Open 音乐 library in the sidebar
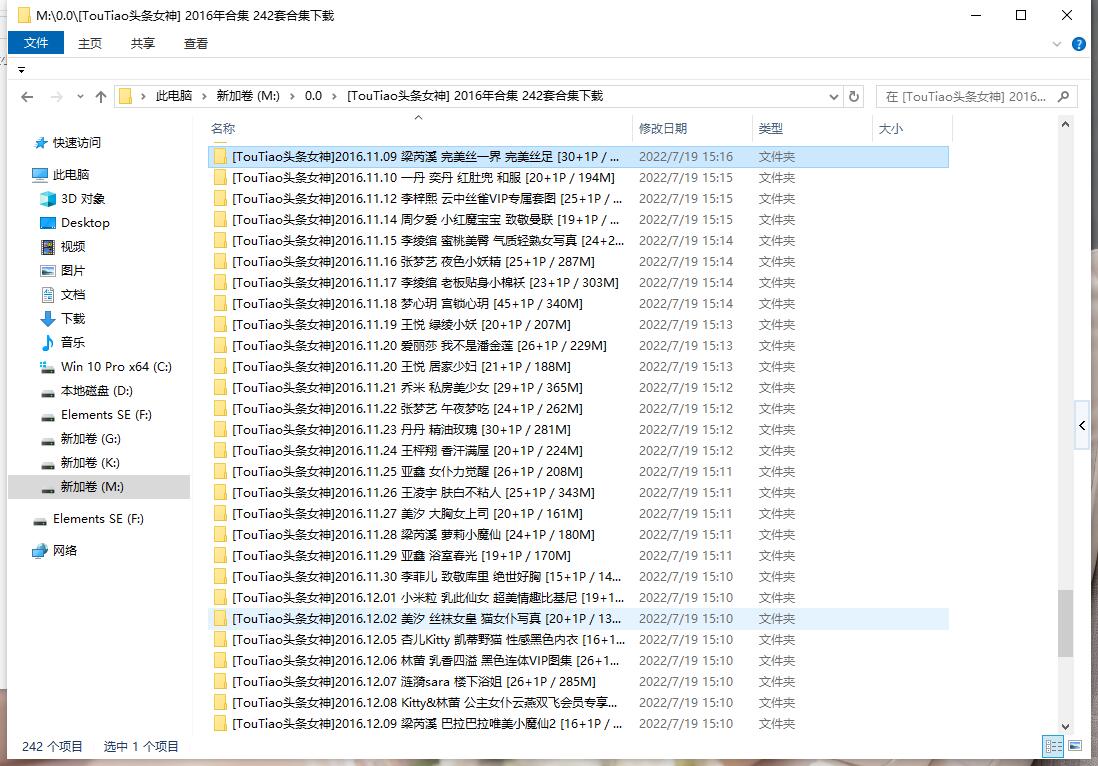This screenshot has width=1098, height=766. pyautogui.click(x=73, y=343)
